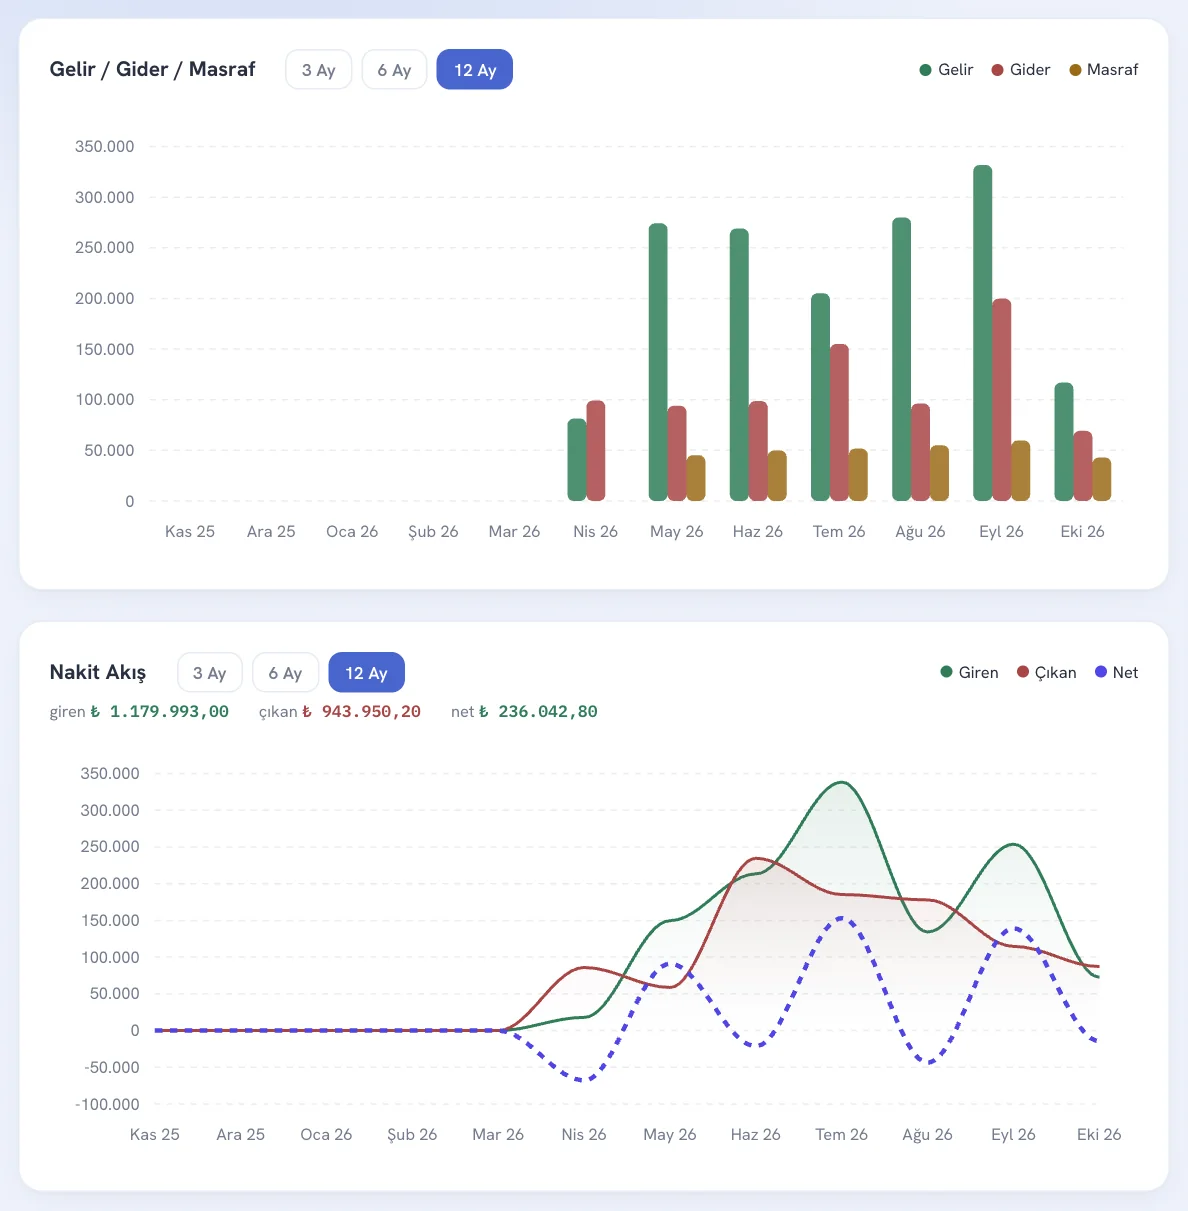Hide the Masraf series via its legend item
Viewport: 1188px width, 1211px height.
pos(1104,70)
